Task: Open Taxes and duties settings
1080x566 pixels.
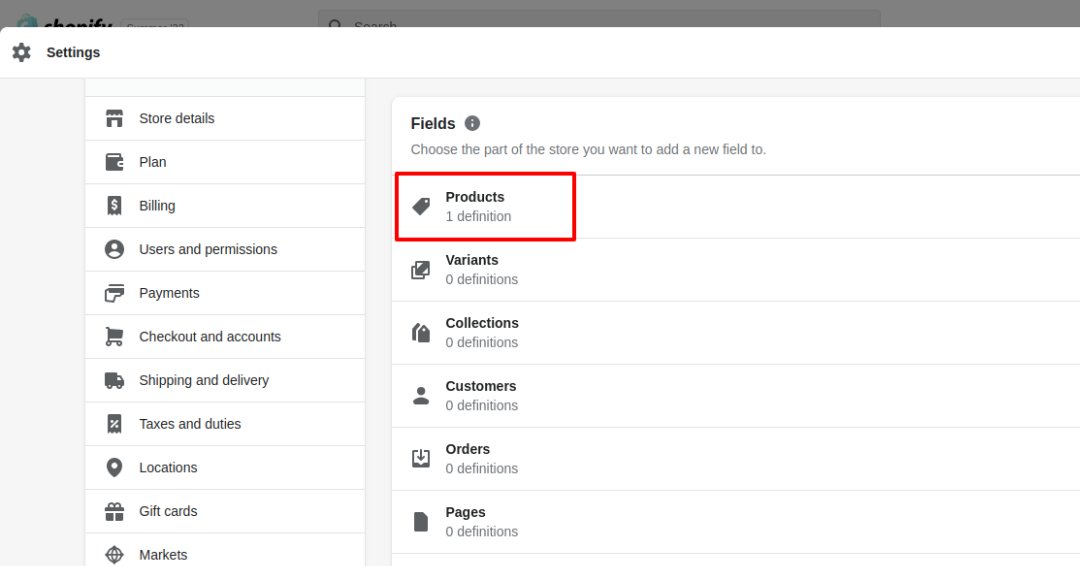Action: [x=225, y=424]
